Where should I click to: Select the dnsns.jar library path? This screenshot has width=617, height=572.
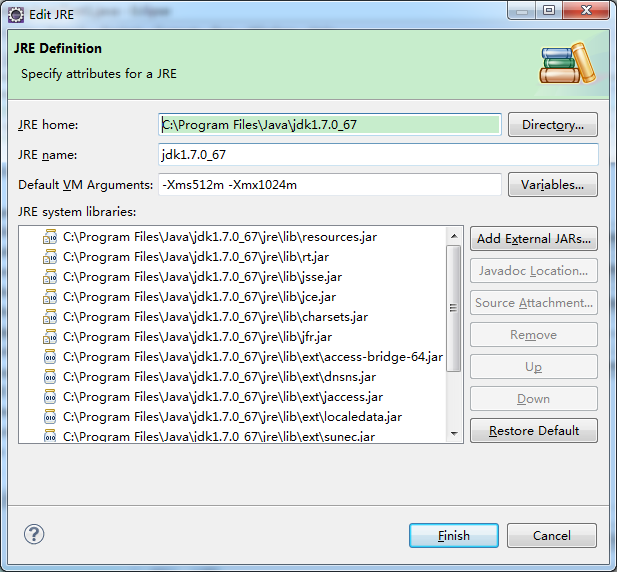(219, 377)
